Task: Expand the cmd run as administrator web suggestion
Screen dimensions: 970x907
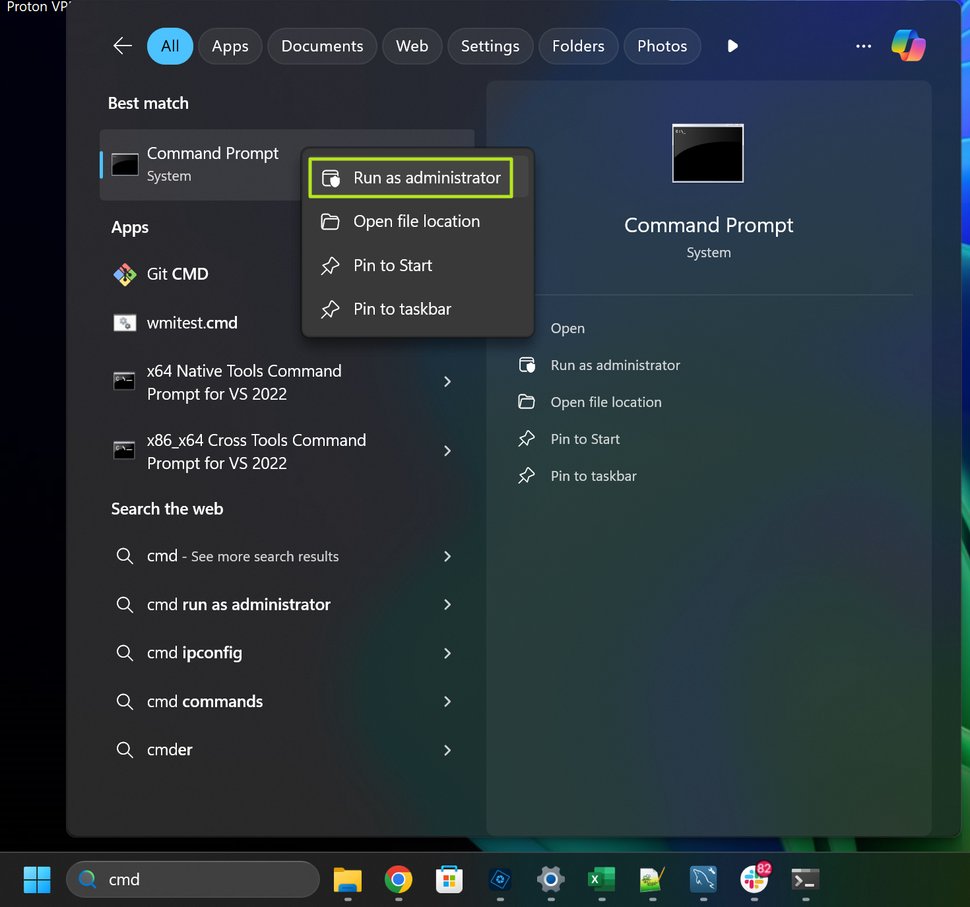Action: pos(447,604)
